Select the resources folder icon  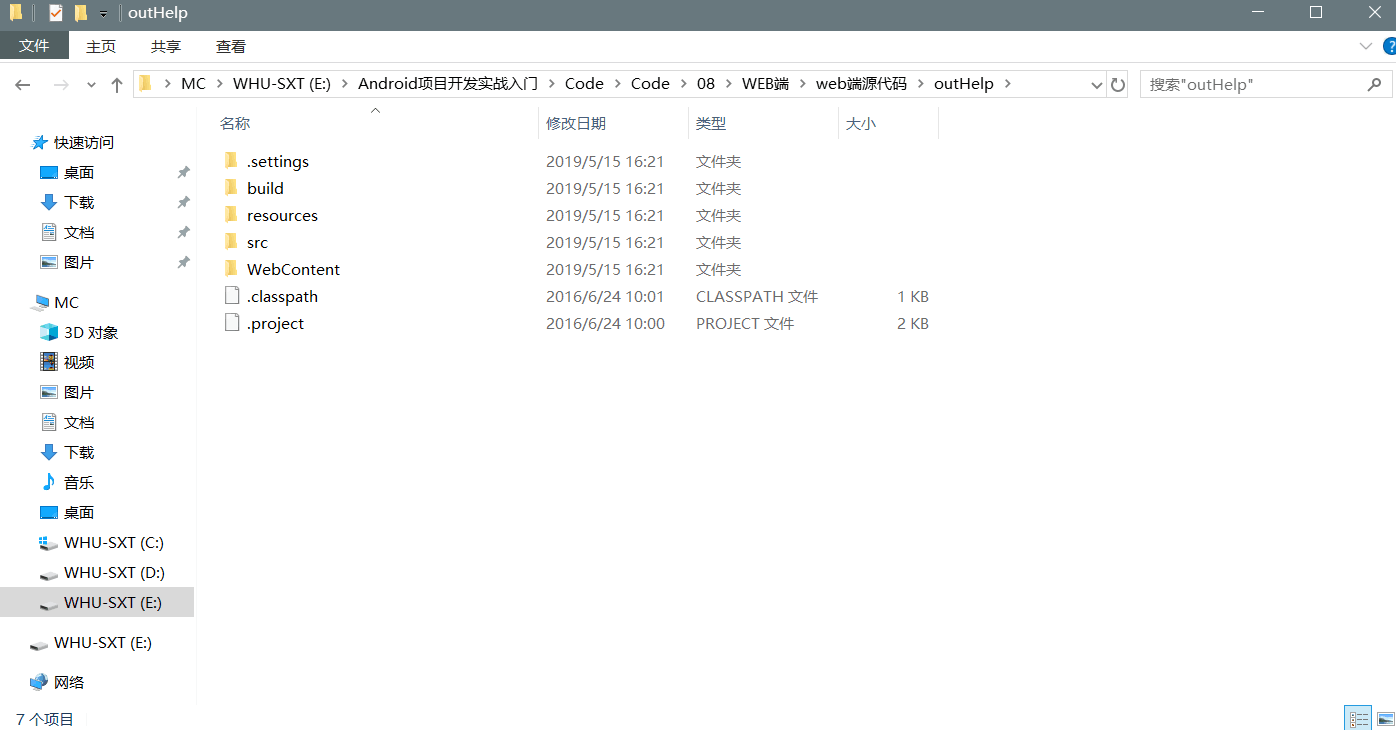coord(231,215)
